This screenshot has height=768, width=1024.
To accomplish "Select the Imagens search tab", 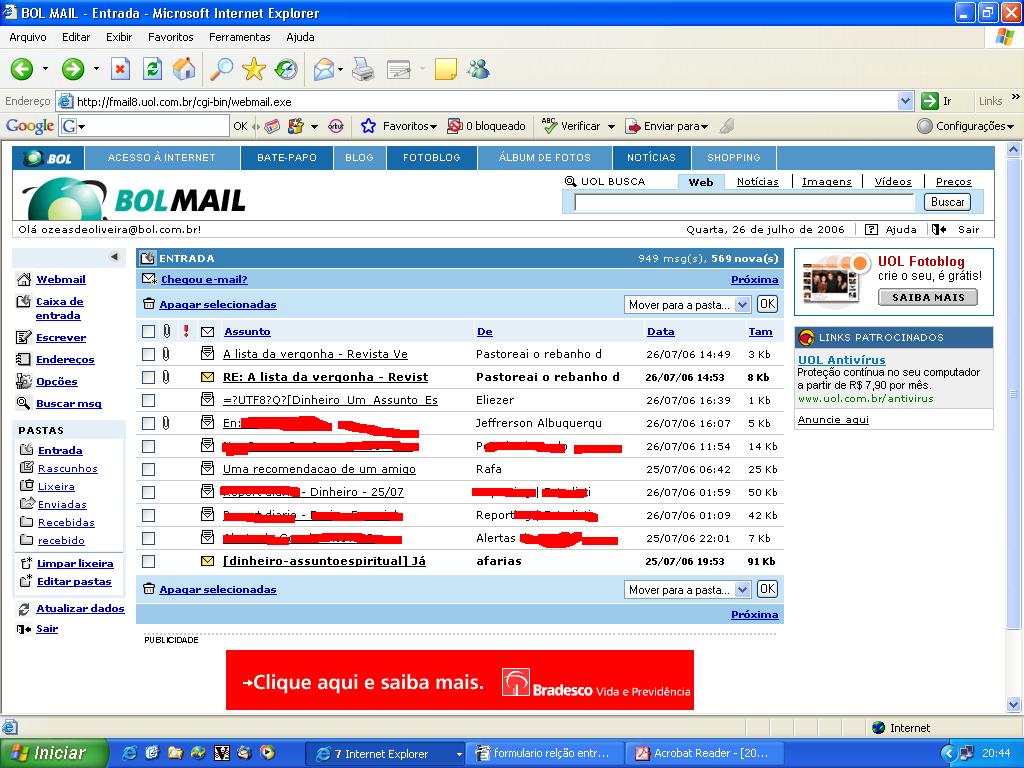I will [827, 182].
